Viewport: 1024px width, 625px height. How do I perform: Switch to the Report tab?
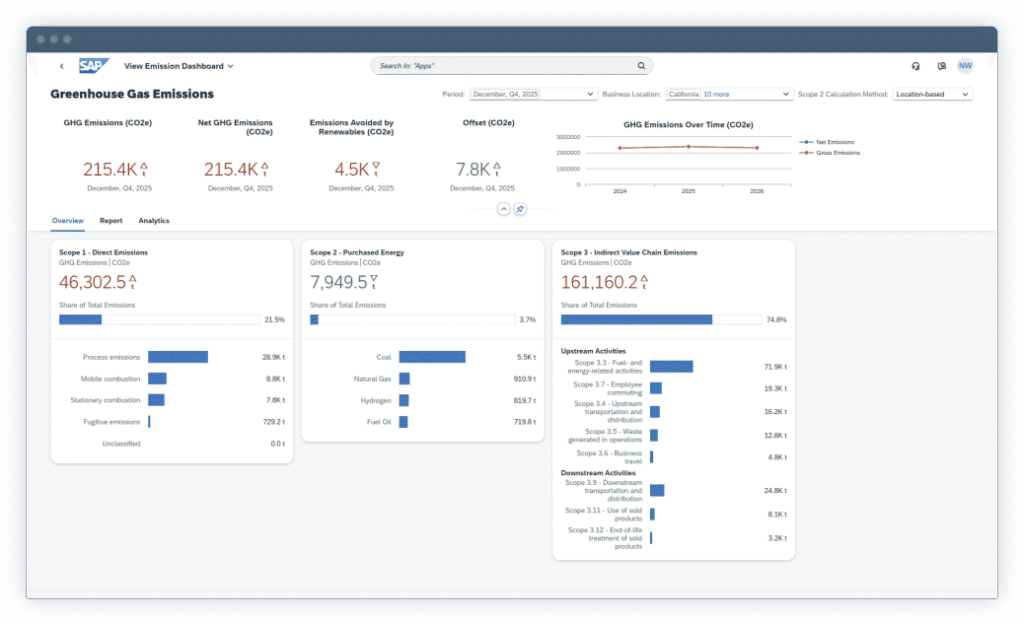click(111, 220)
